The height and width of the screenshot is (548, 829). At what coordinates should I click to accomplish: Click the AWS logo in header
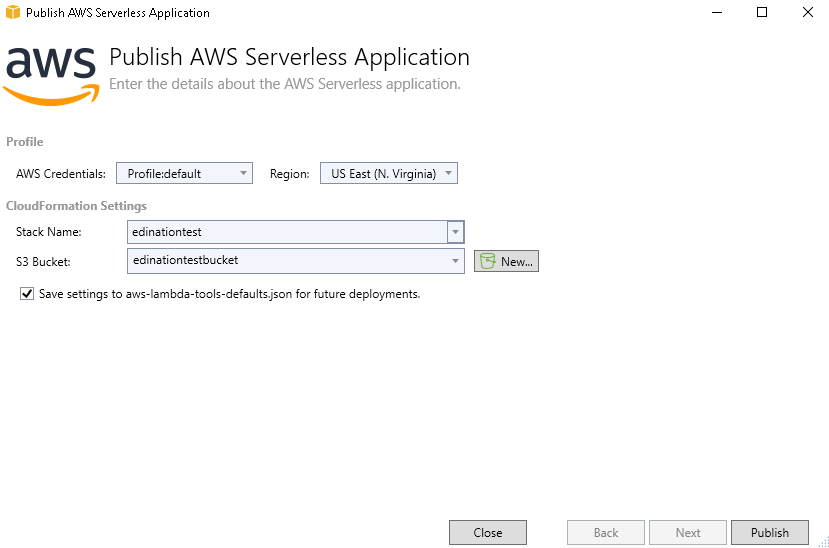tap(51, 76)
